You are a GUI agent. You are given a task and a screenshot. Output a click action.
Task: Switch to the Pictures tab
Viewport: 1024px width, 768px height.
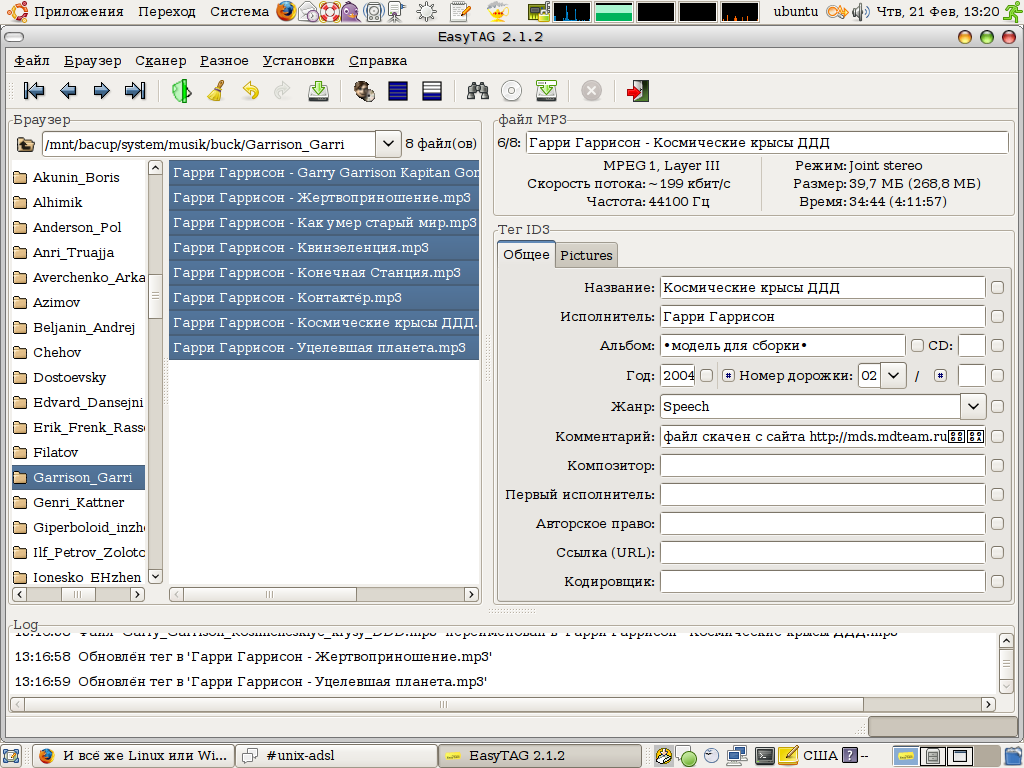pos(586,255)
